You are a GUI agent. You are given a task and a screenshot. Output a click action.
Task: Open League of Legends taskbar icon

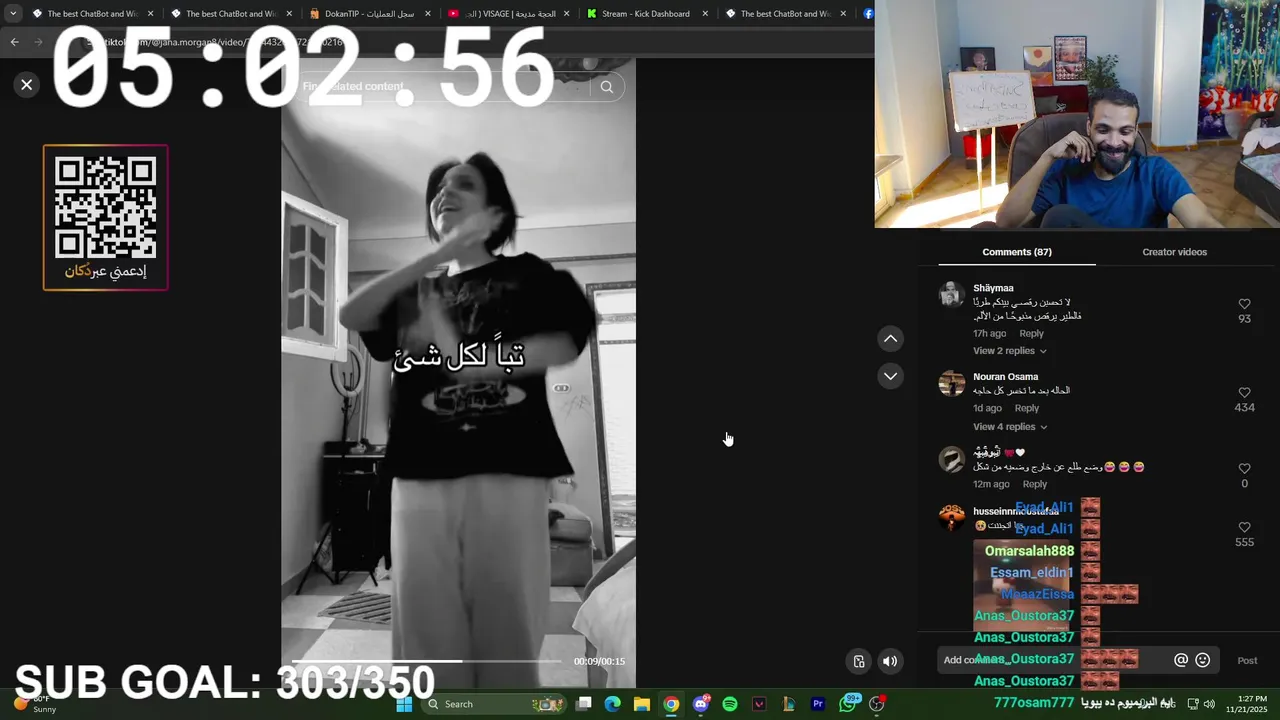(788, 704)
